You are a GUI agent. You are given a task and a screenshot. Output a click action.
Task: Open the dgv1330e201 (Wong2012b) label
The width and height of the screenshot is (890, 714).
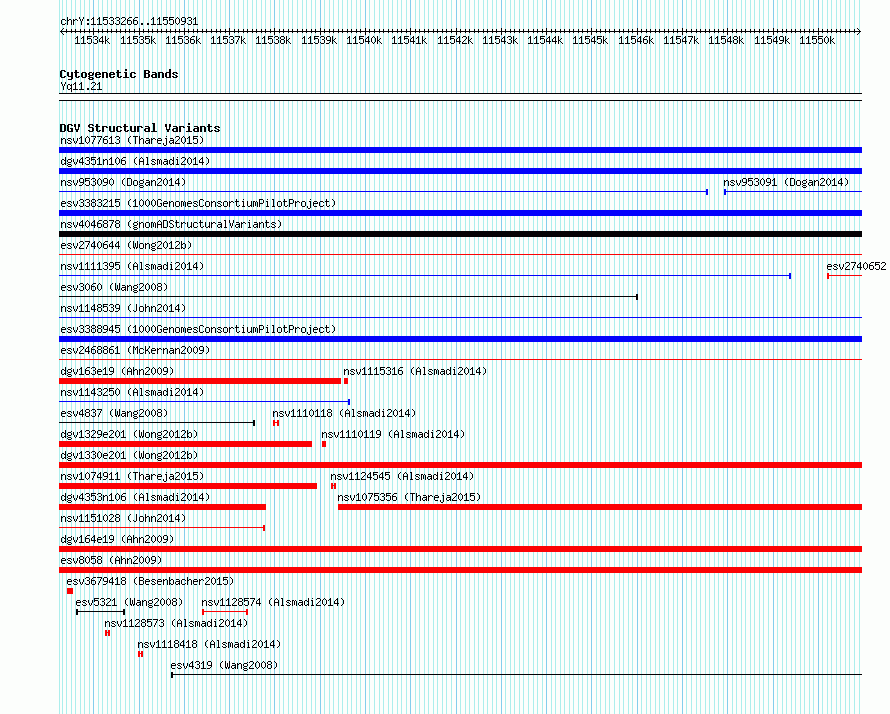[129, 455]
